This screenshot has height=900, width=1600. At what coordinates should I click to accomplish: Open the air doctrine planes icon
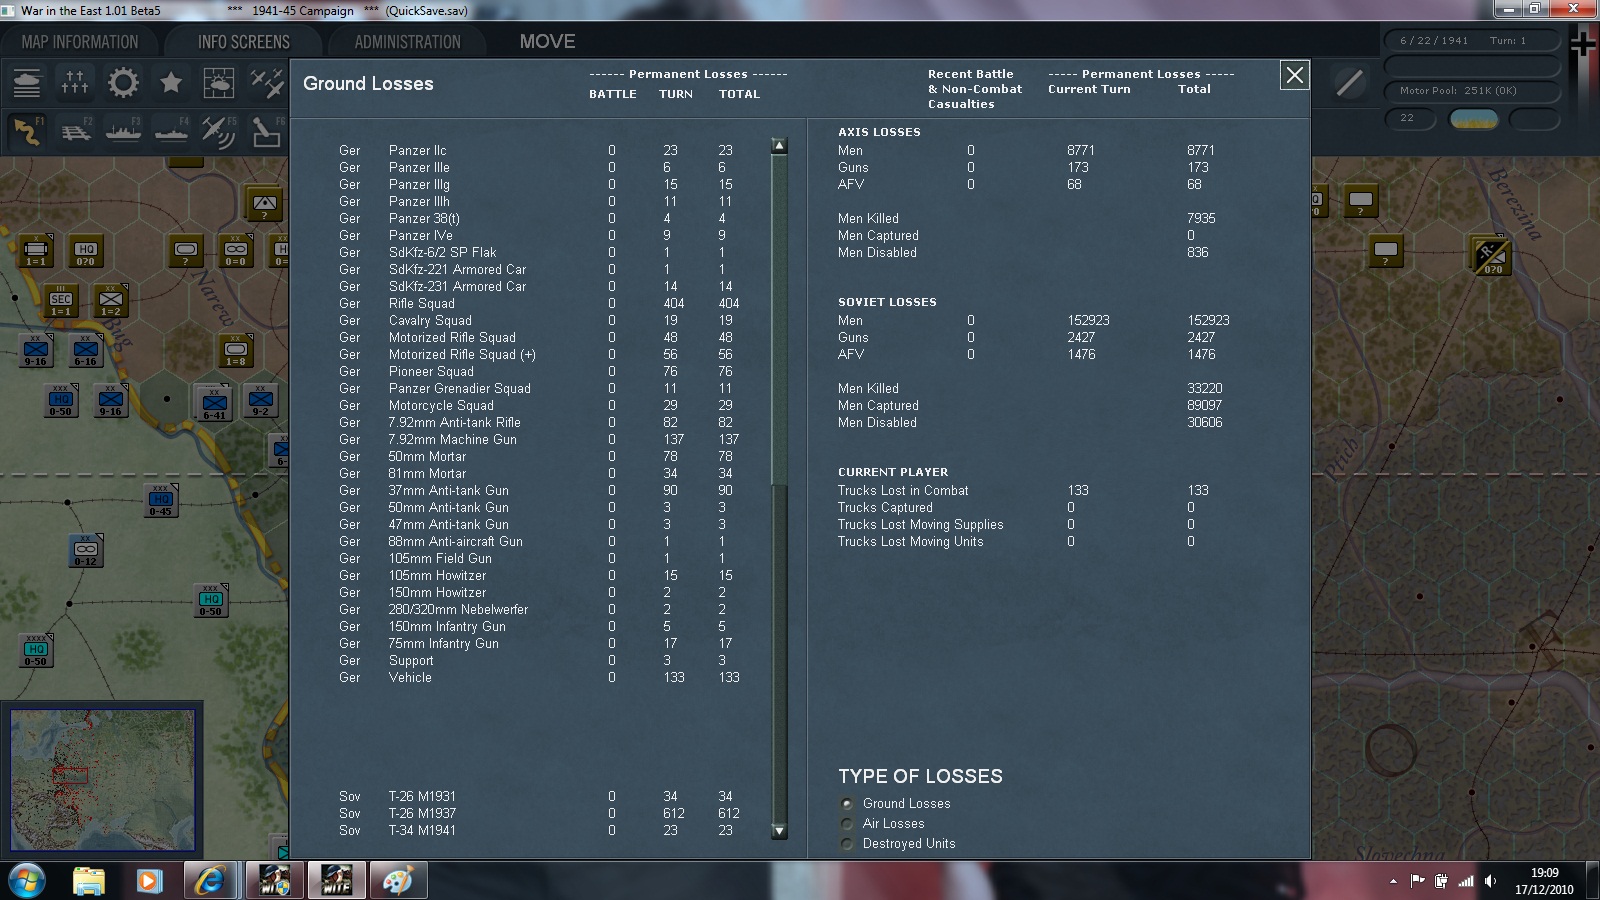[x=267, y=82]
